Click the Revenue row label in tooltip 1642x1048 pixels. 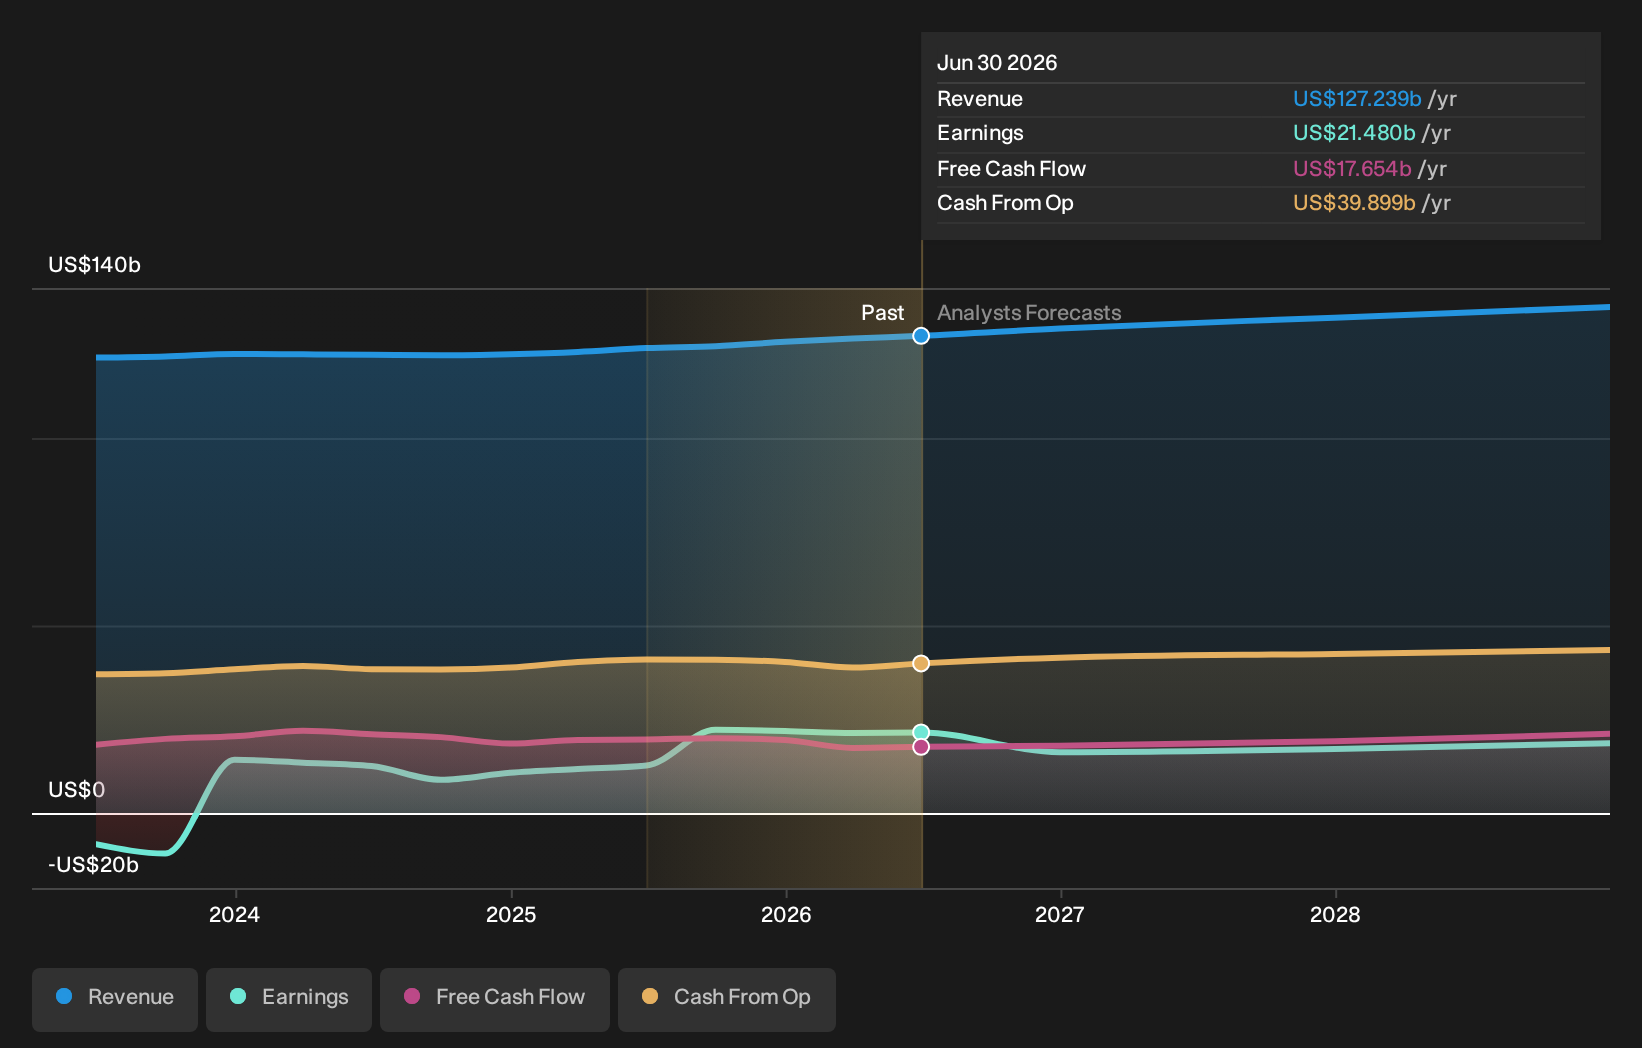980,99
